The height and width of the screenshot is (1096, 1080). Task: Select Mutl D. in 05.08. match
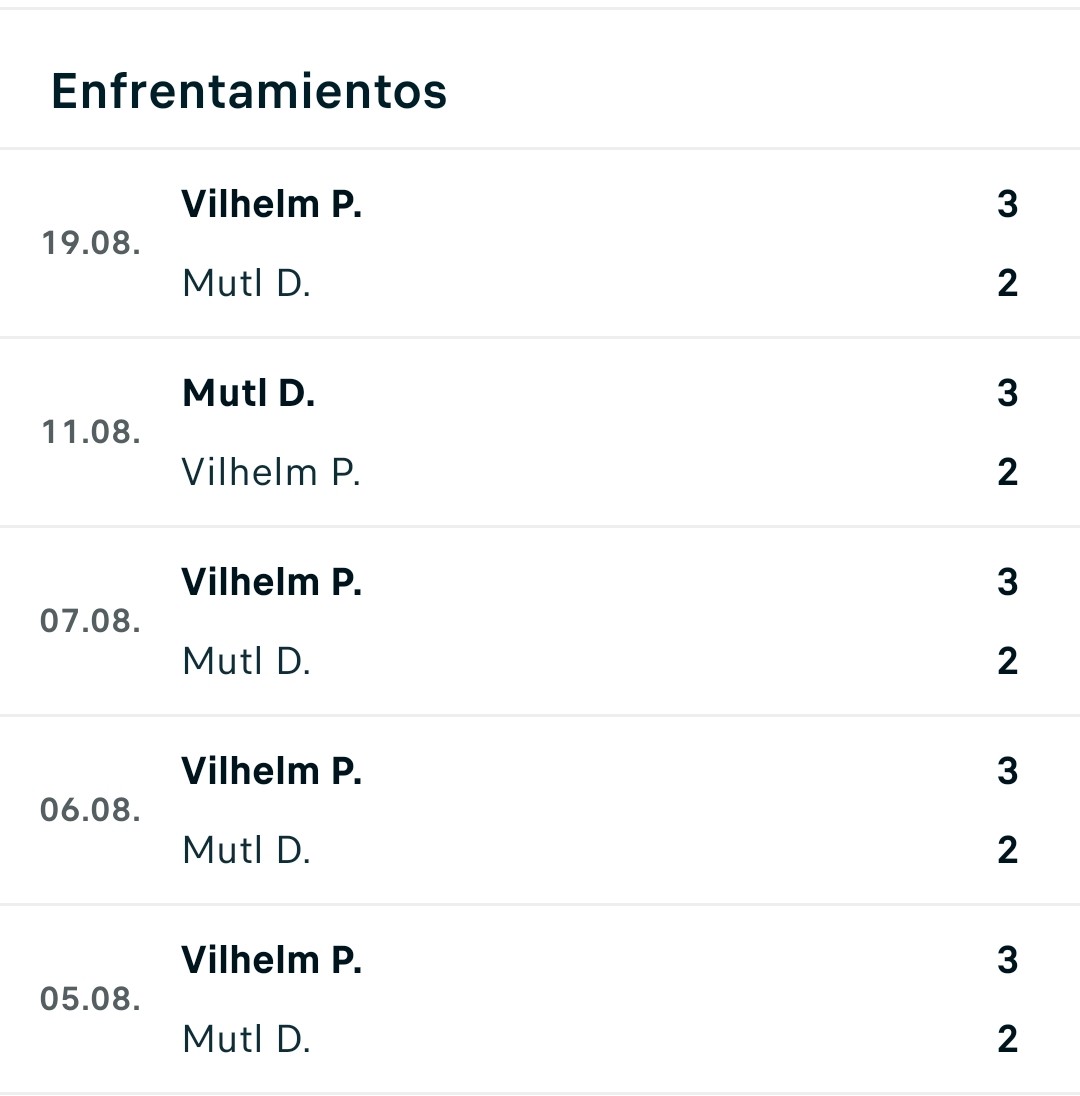click(x=246, y=1039)
